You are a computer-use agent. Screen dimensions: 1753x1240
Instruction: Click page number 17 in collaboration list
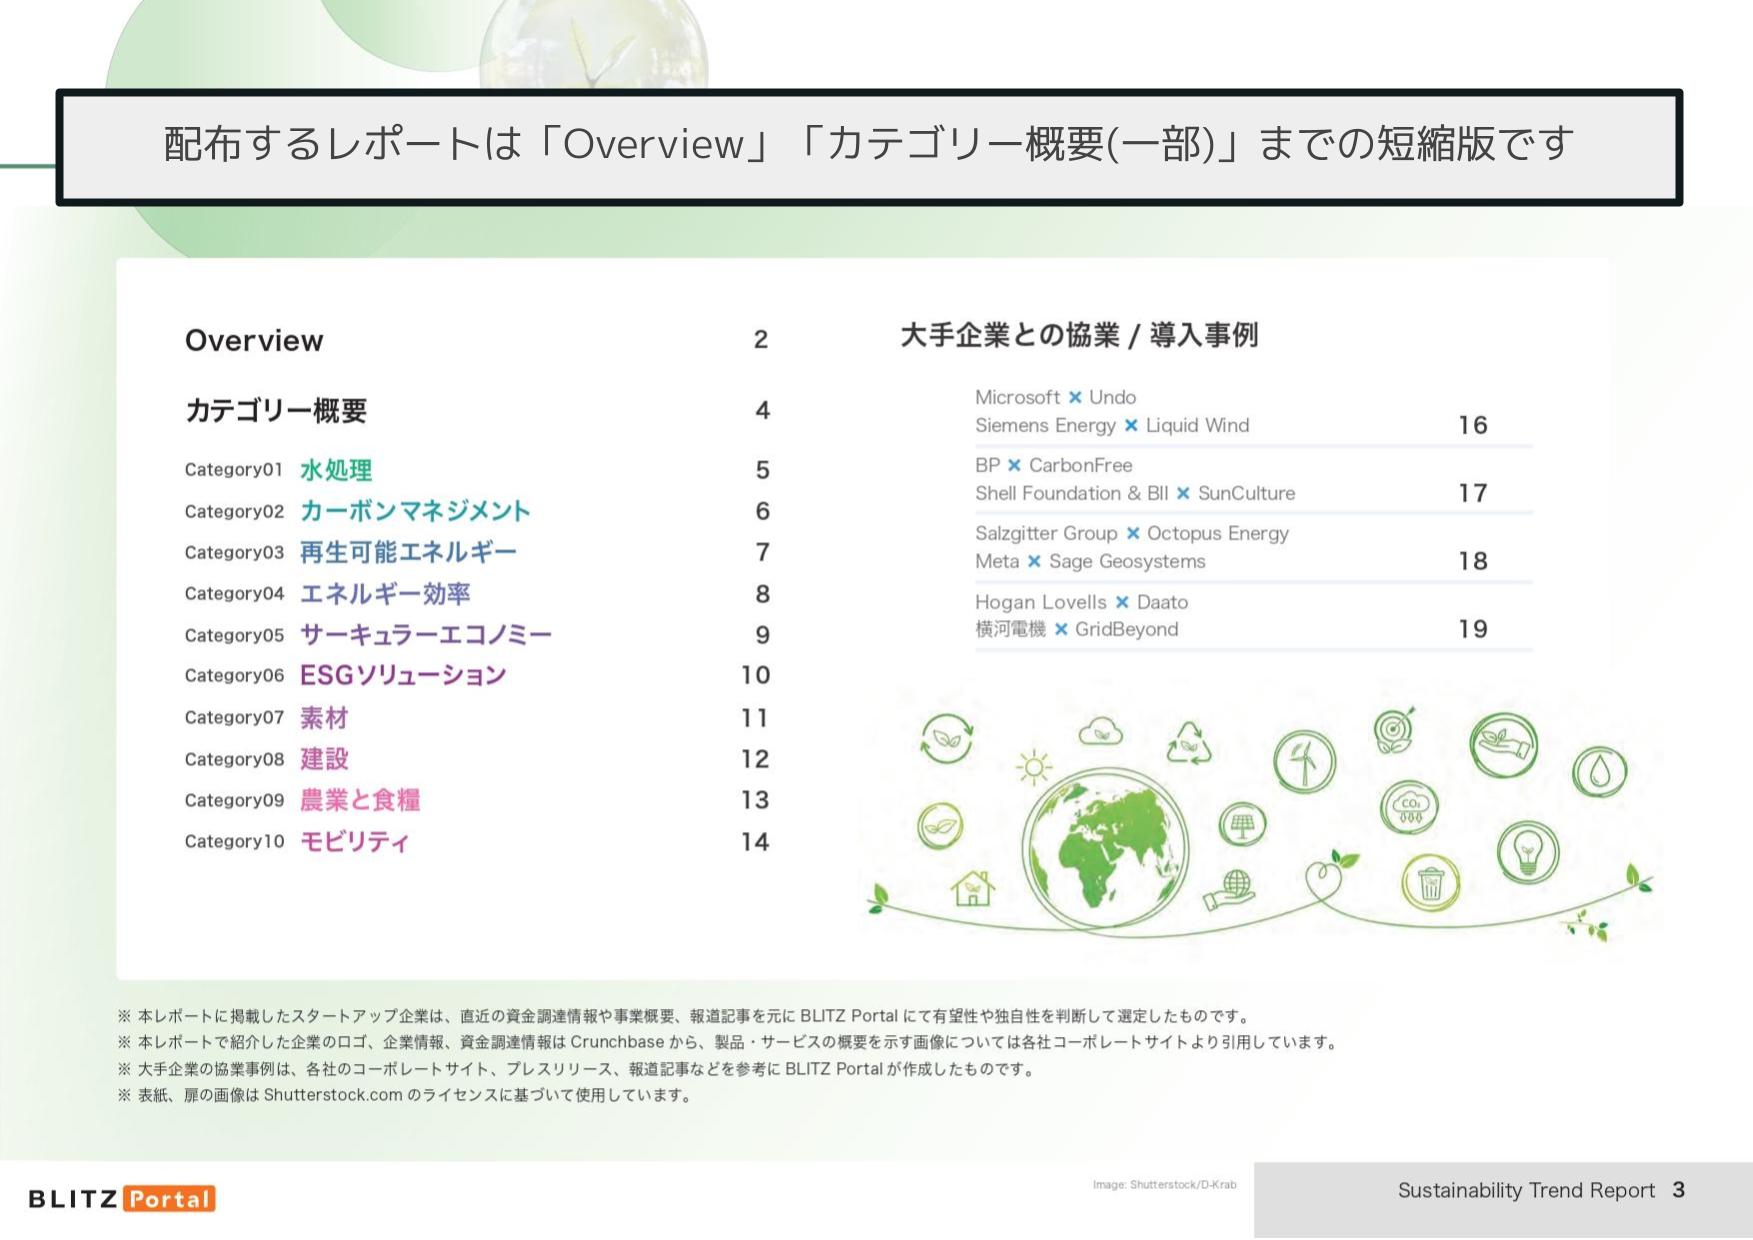pos(1473,494)
